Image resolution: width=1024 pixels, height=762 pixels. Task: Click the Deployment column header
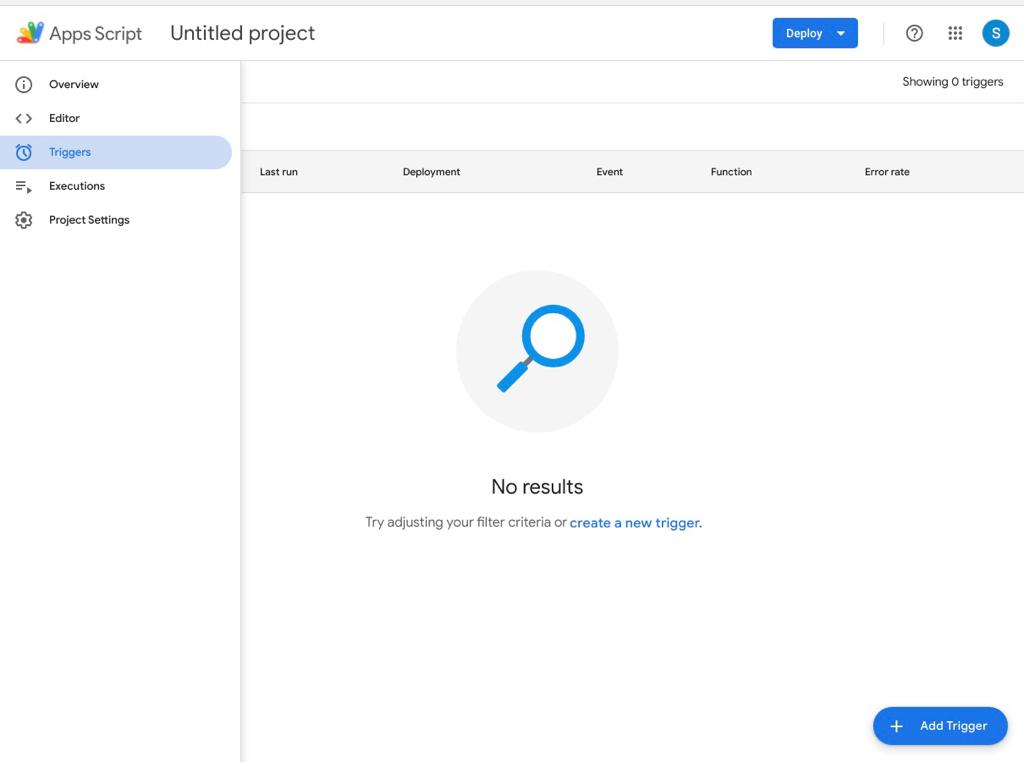click(x=431, y=172)
